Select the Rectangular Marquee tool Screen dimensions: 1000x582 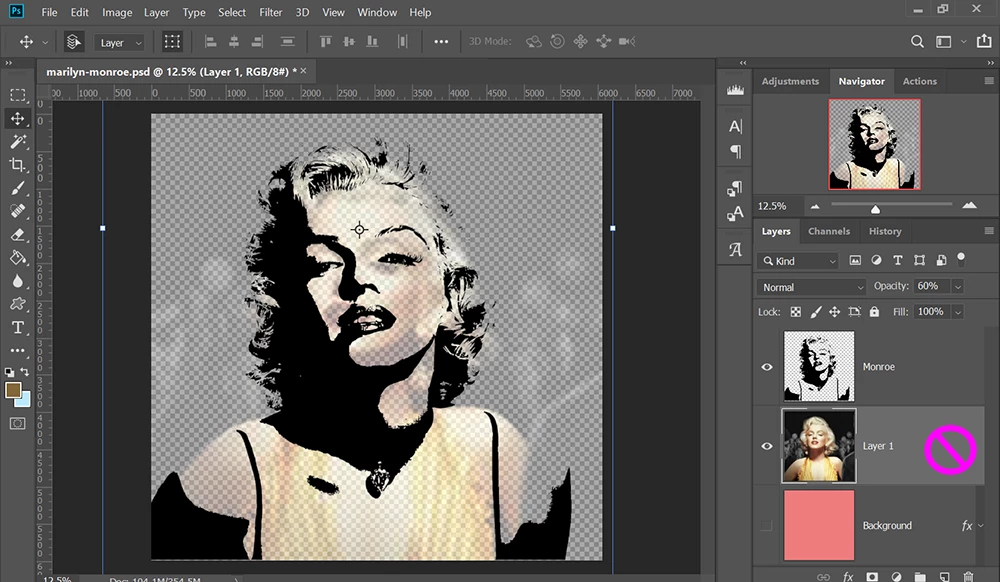(x=17, y=95)
